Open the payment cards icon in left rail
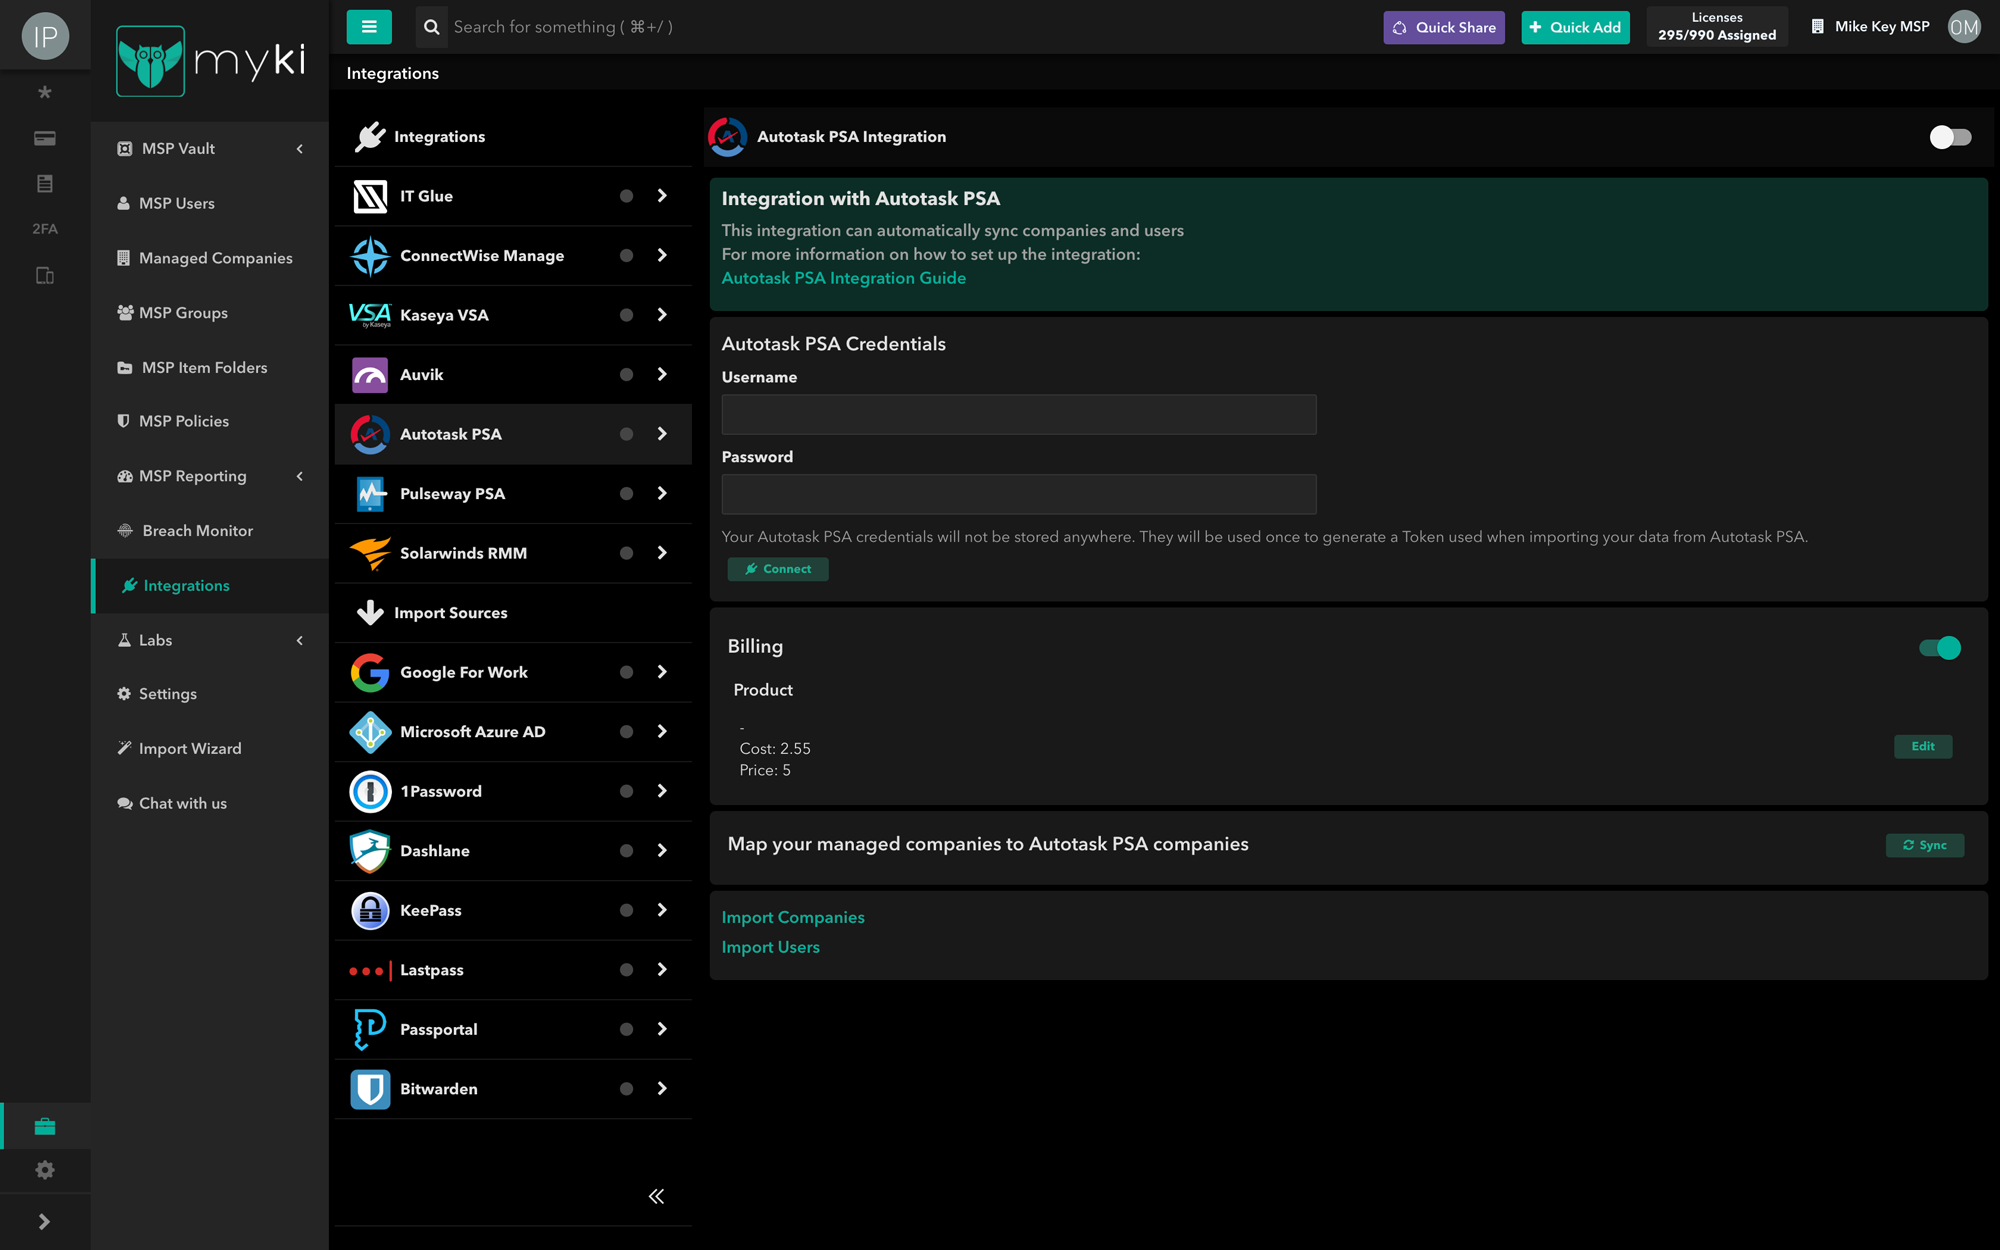This screenshot has height=1250, width=2000. (x=45, y=138)
